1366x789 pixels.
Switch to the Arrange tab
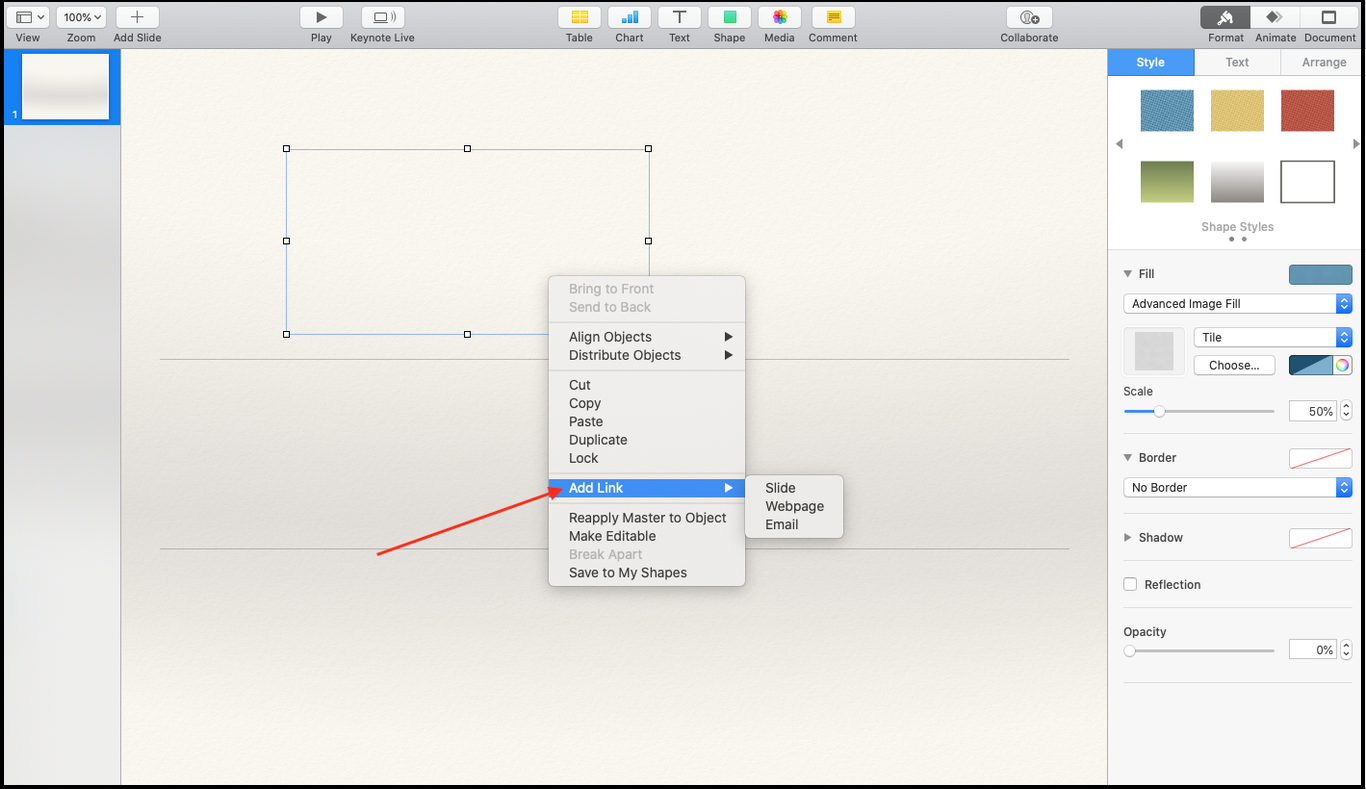point(1323,62)
